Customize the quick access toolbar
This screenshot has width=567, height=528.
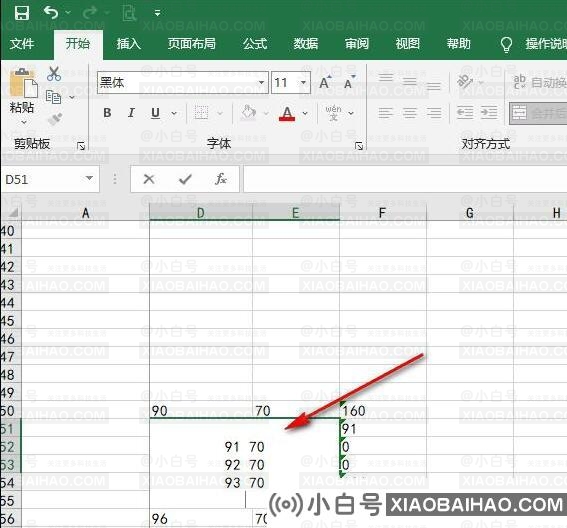tap(157, 13)
